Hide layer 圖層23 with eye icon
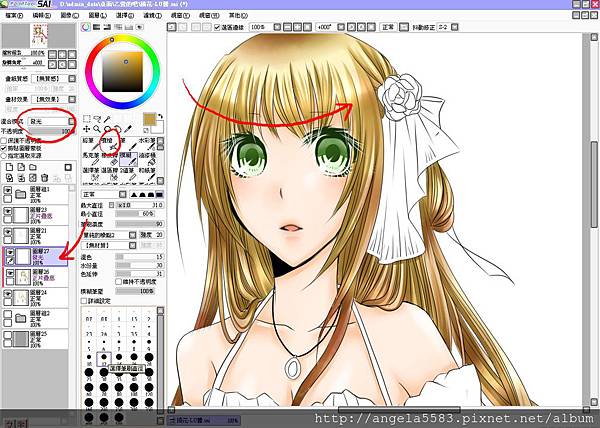 (8, 211)
